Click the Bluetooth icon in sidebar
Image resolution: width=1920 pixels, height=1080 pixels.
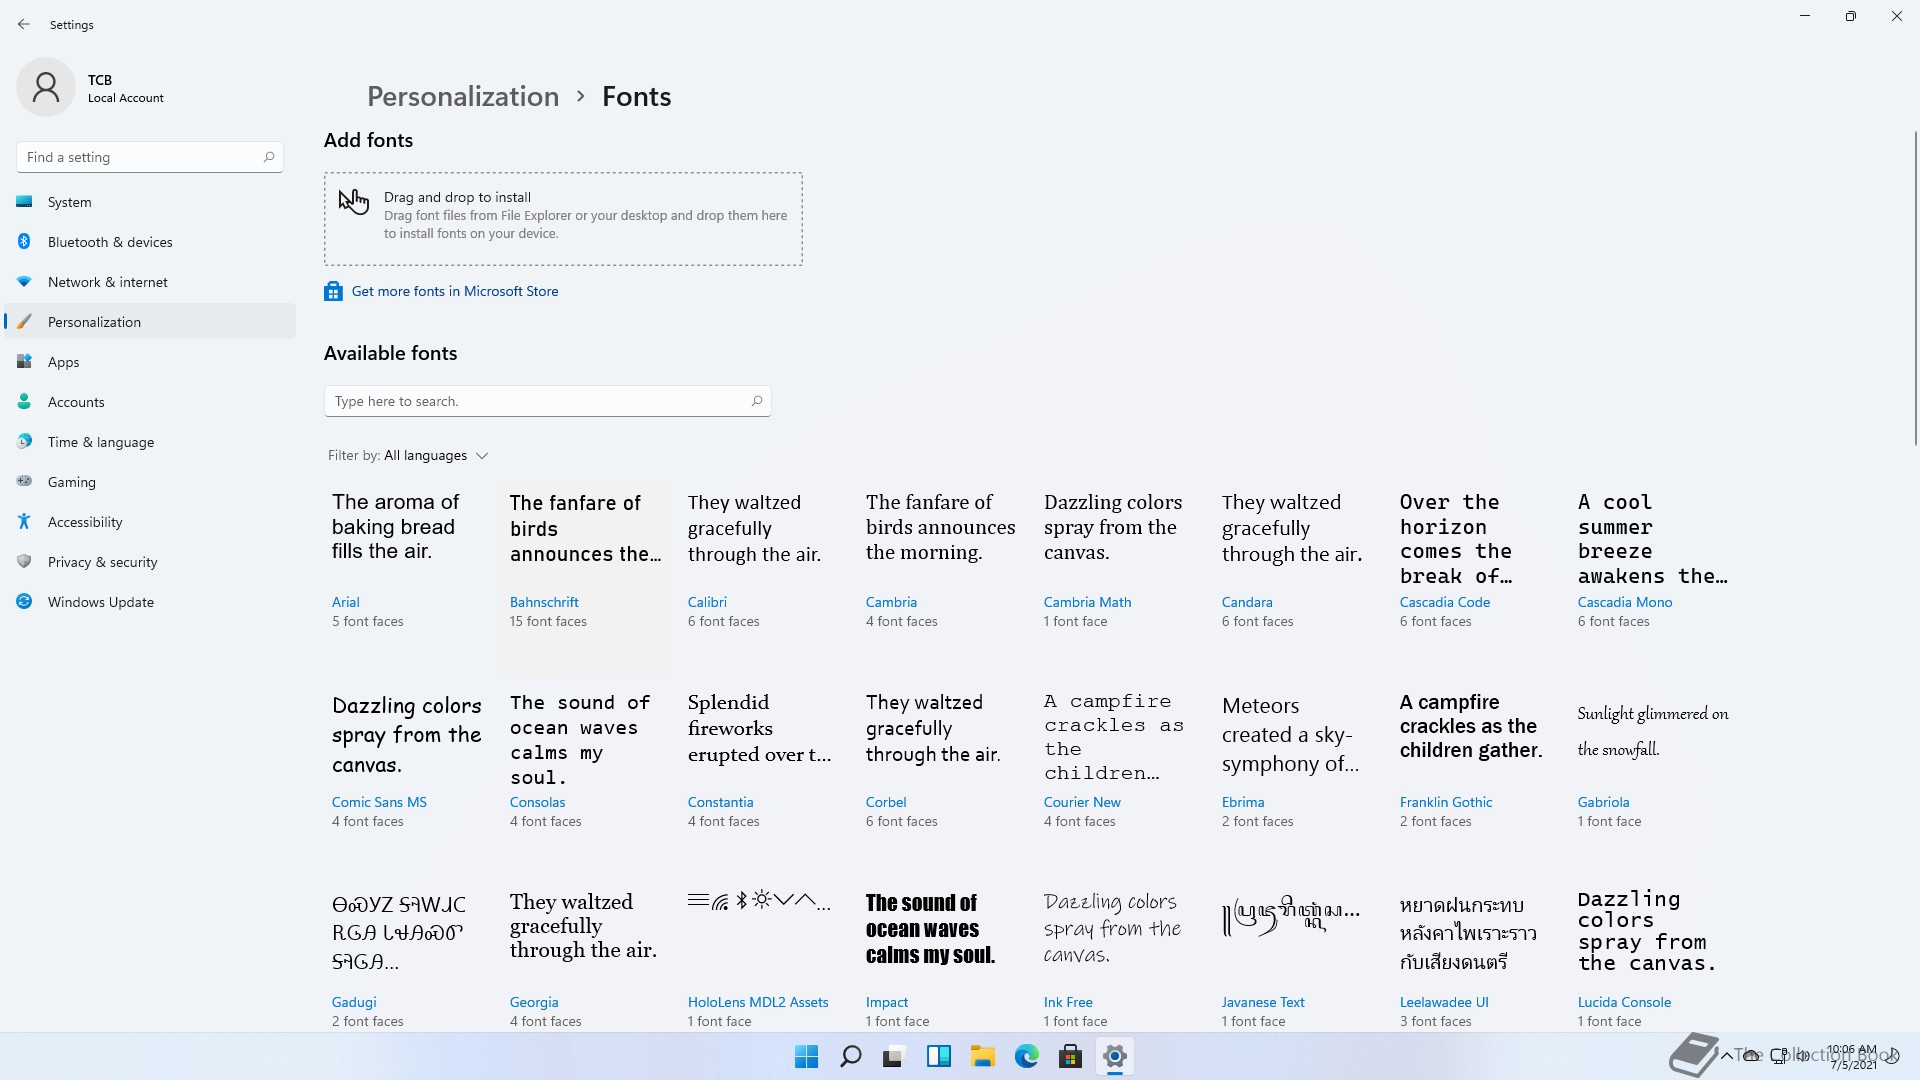pos(25,242)
